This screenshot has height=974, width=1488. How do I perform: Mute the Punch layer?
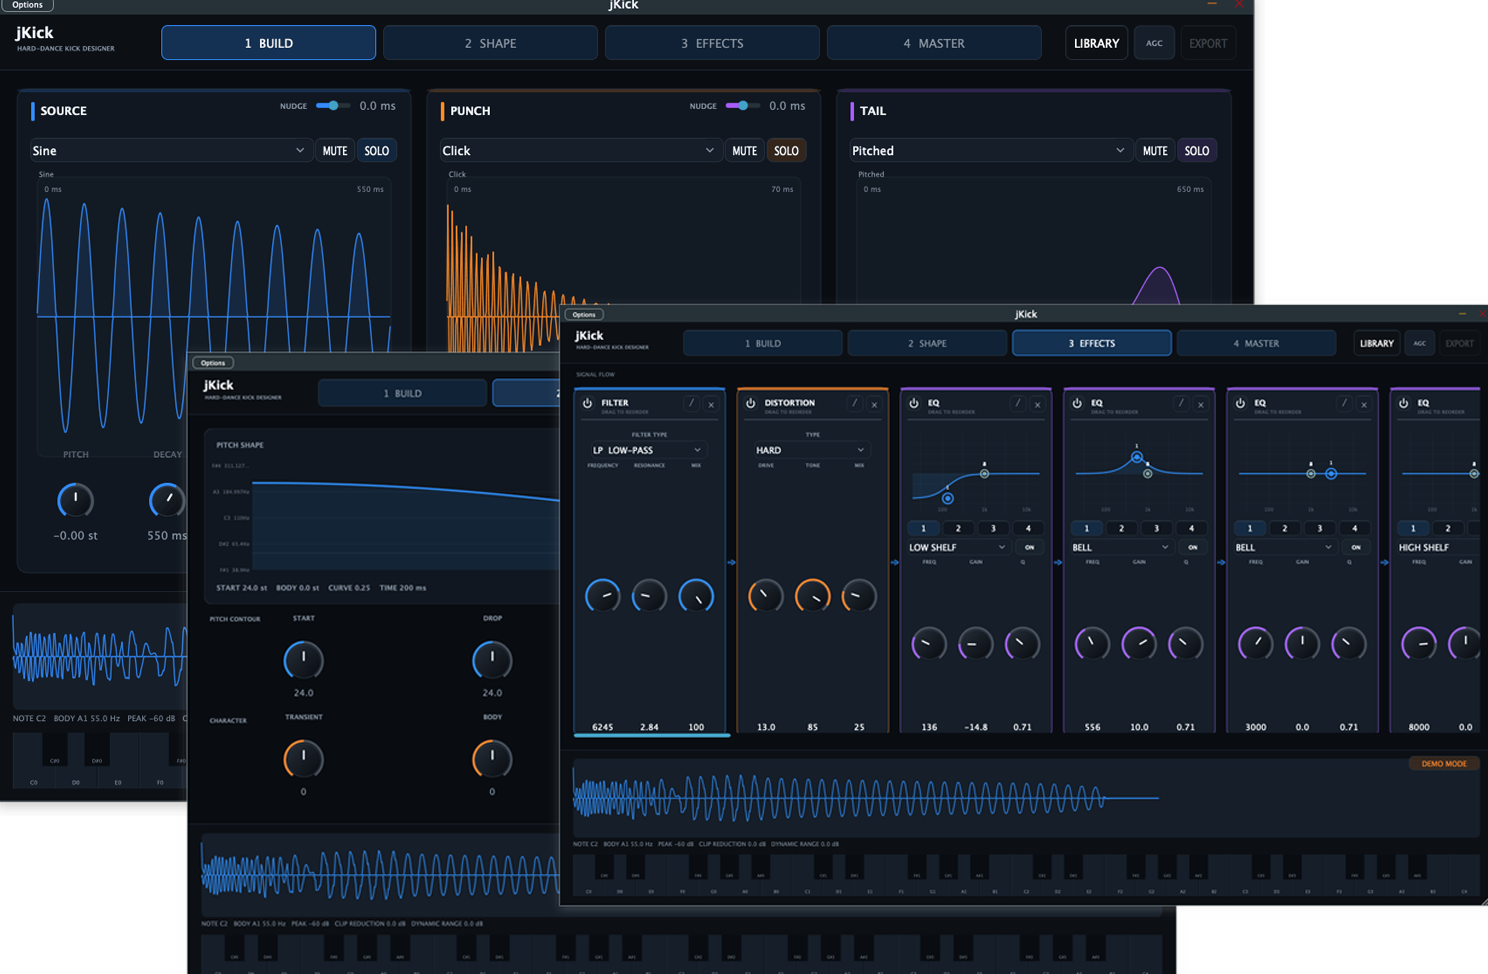[x=745, y=151]
